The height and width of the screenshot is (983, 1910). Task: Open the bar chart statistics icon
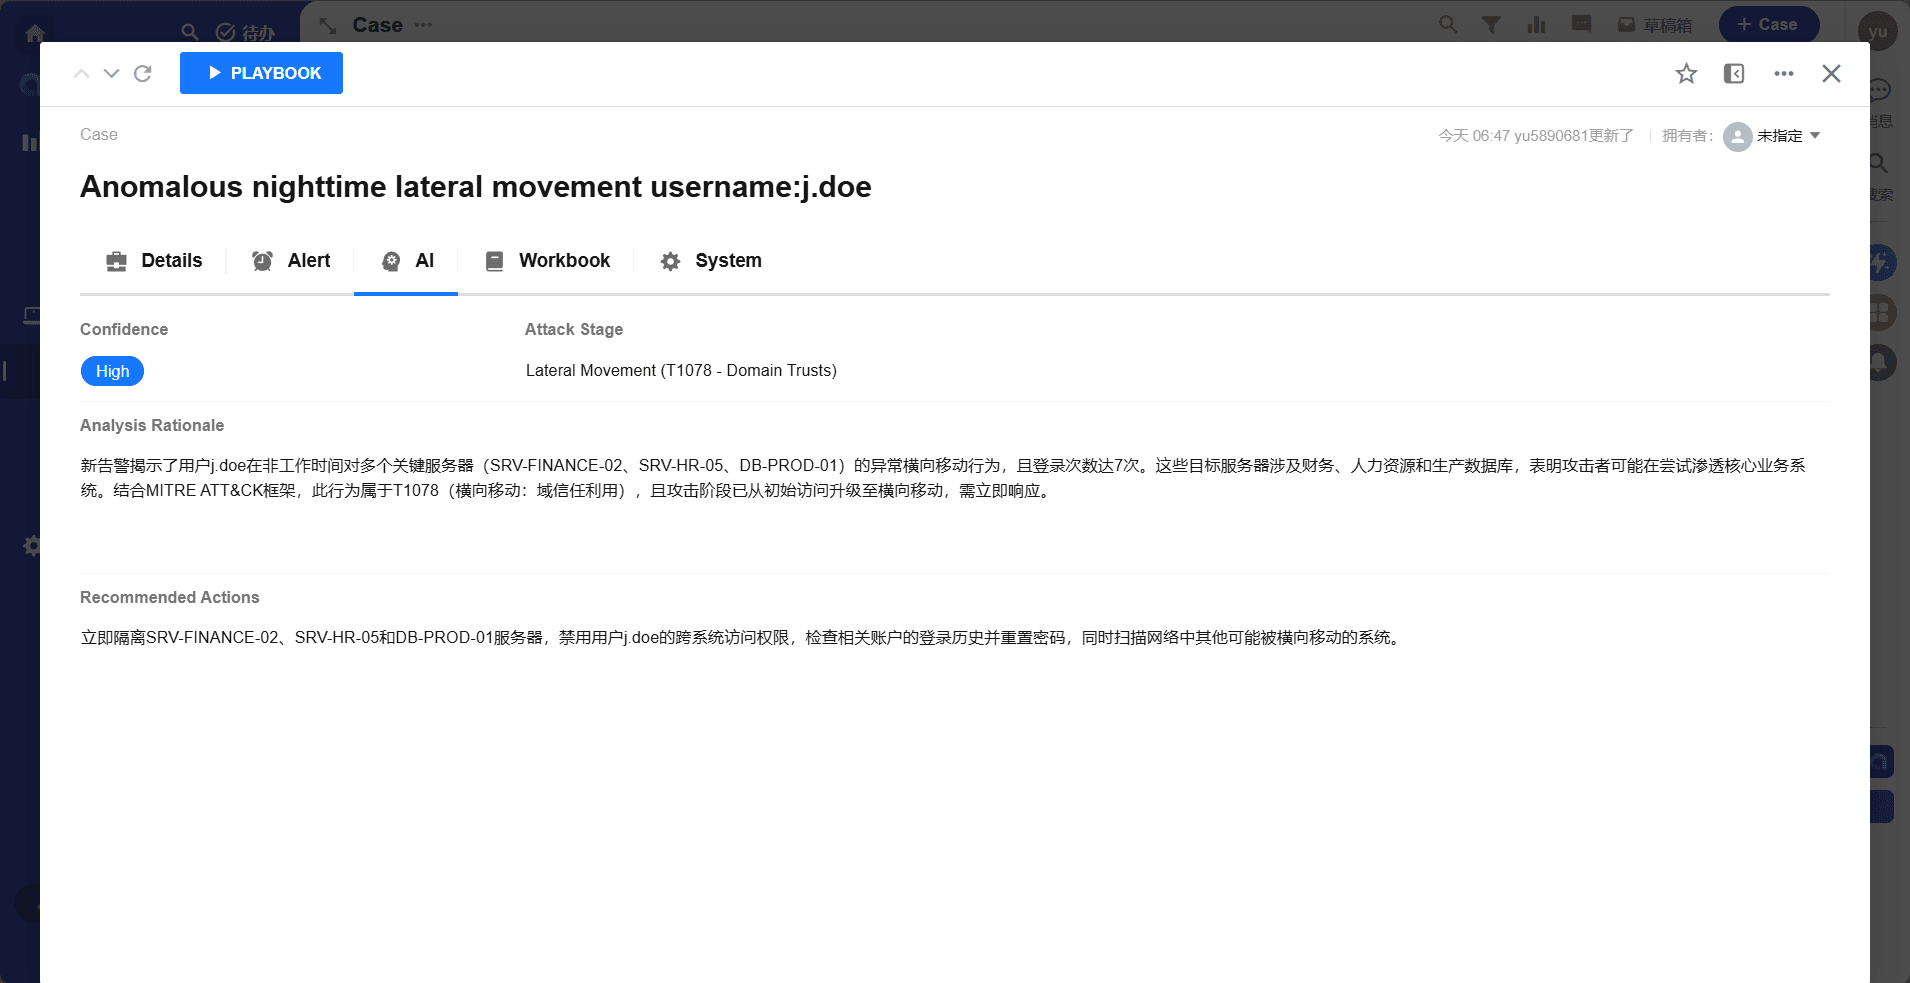(1537, 24)
